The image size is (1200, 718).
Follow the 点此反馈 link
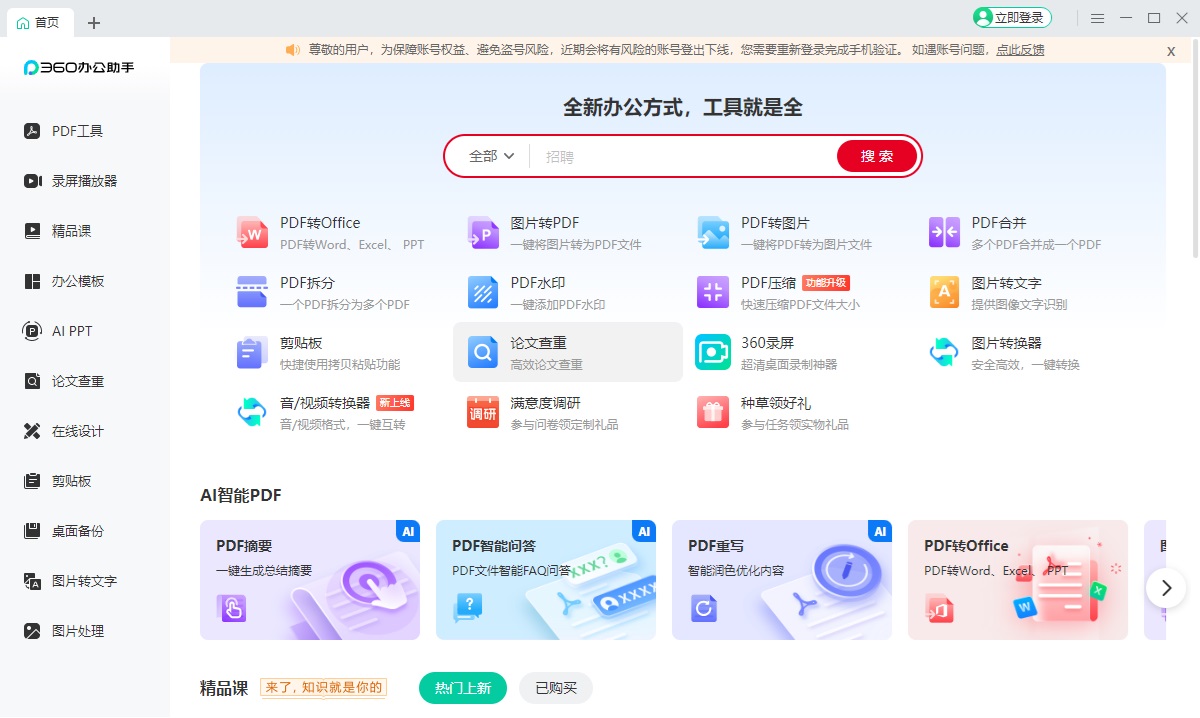1020,50
